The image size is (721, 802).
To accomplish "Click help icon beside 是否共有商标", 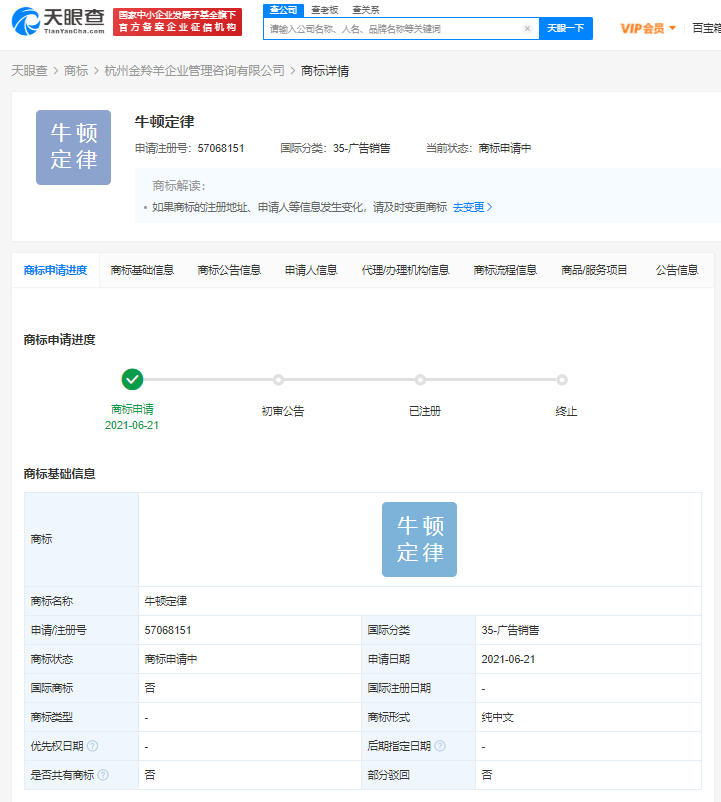I will click(103, 775).
